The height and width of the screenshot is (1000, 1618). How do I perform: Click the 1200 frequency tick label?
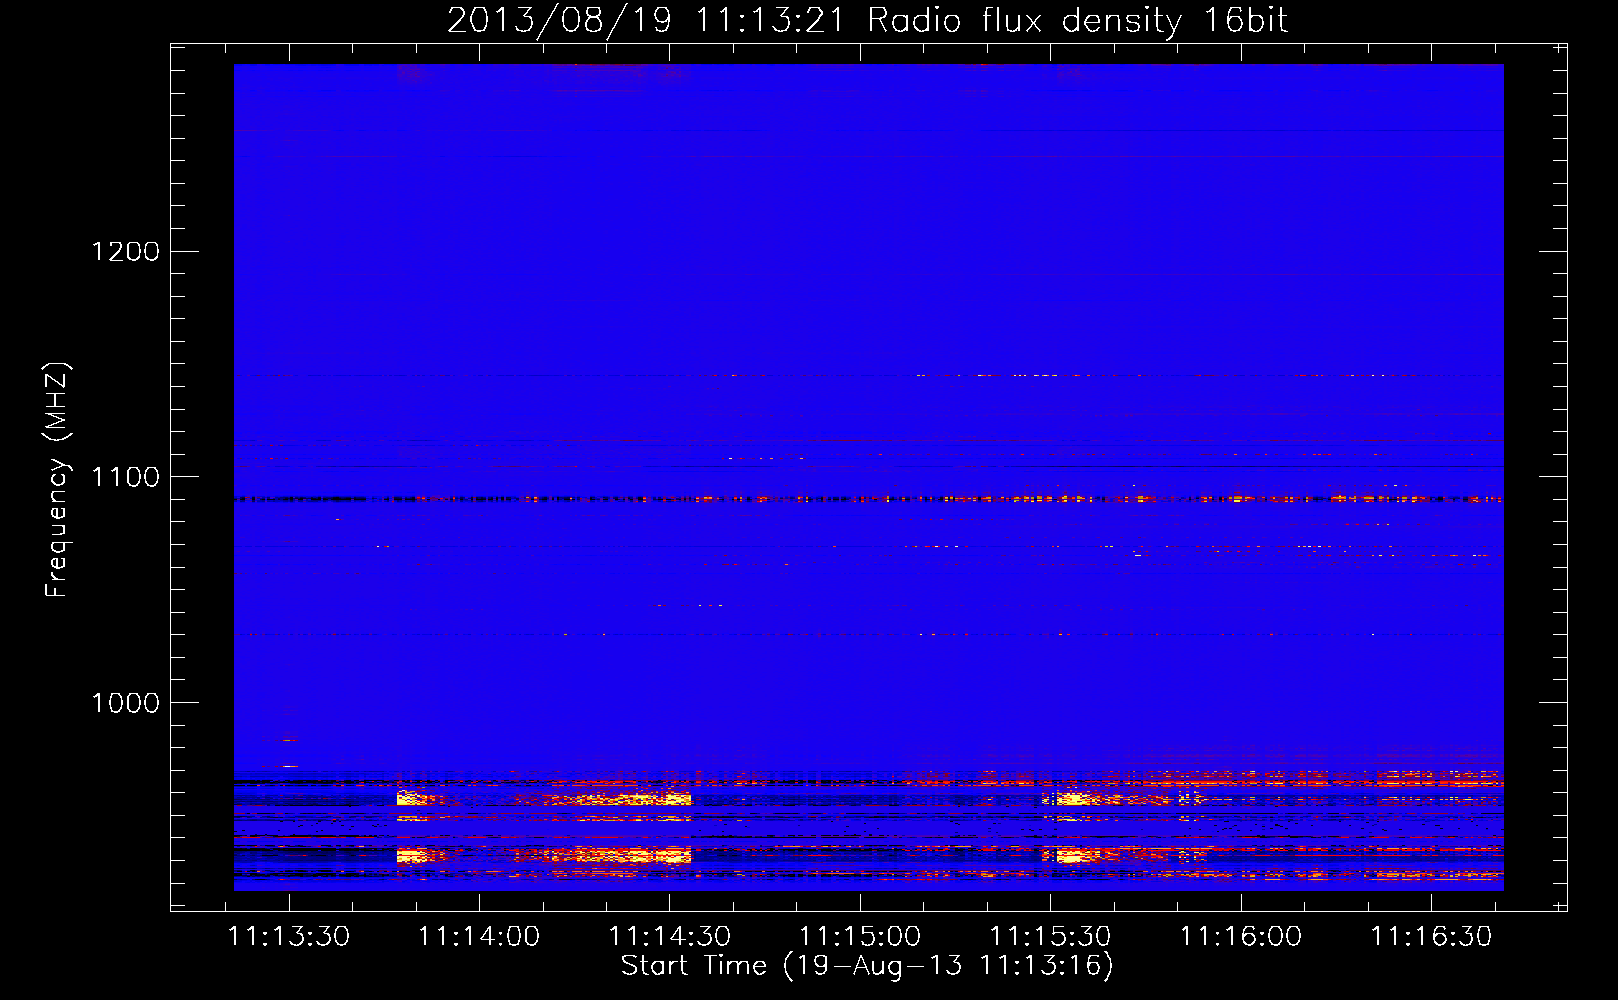125,251
